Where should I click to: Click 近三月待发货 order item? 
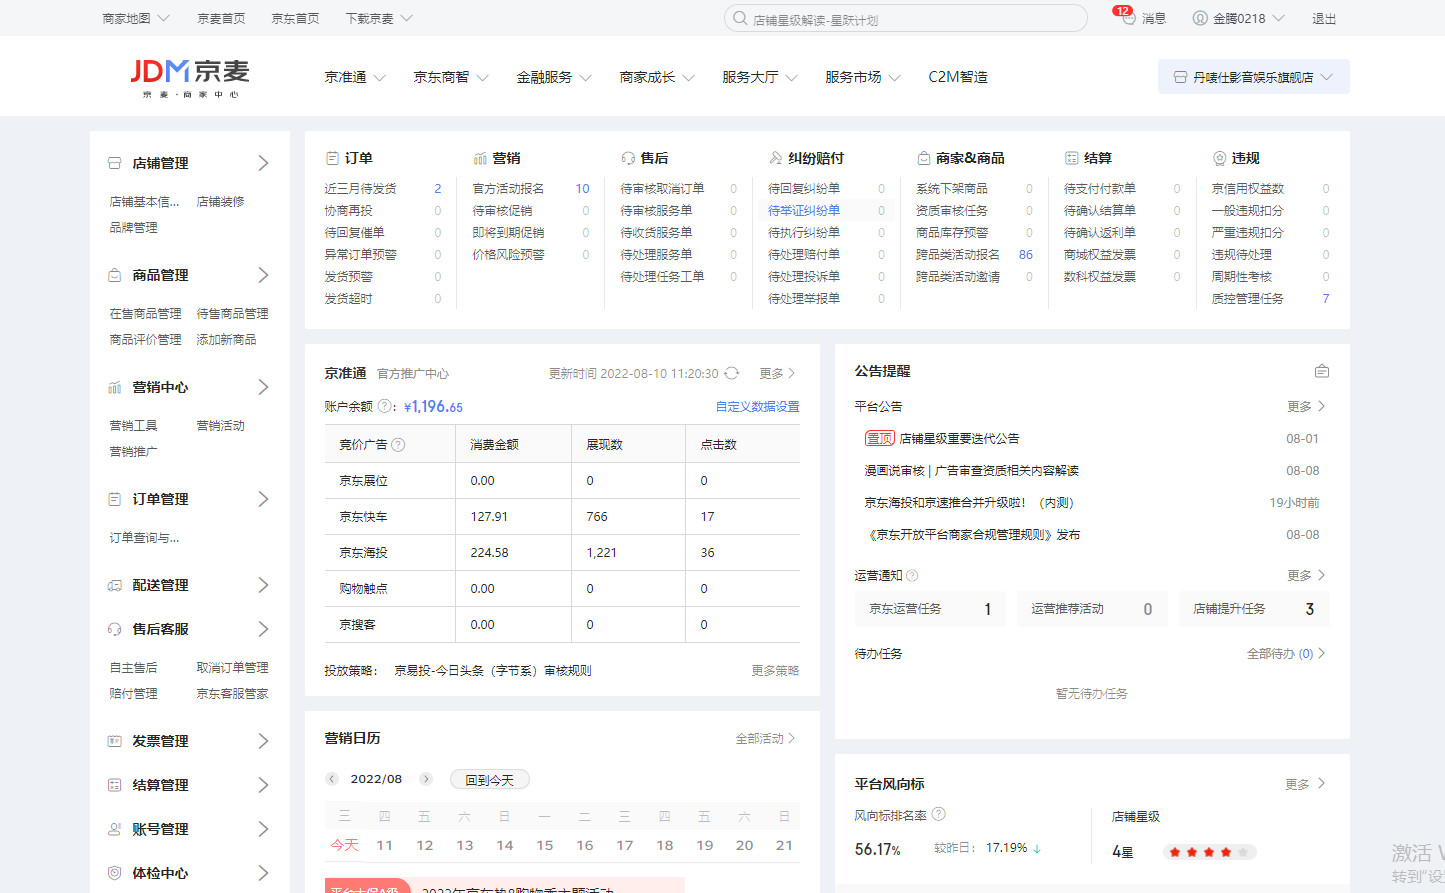pyautogui.click(x=360, y=188)
